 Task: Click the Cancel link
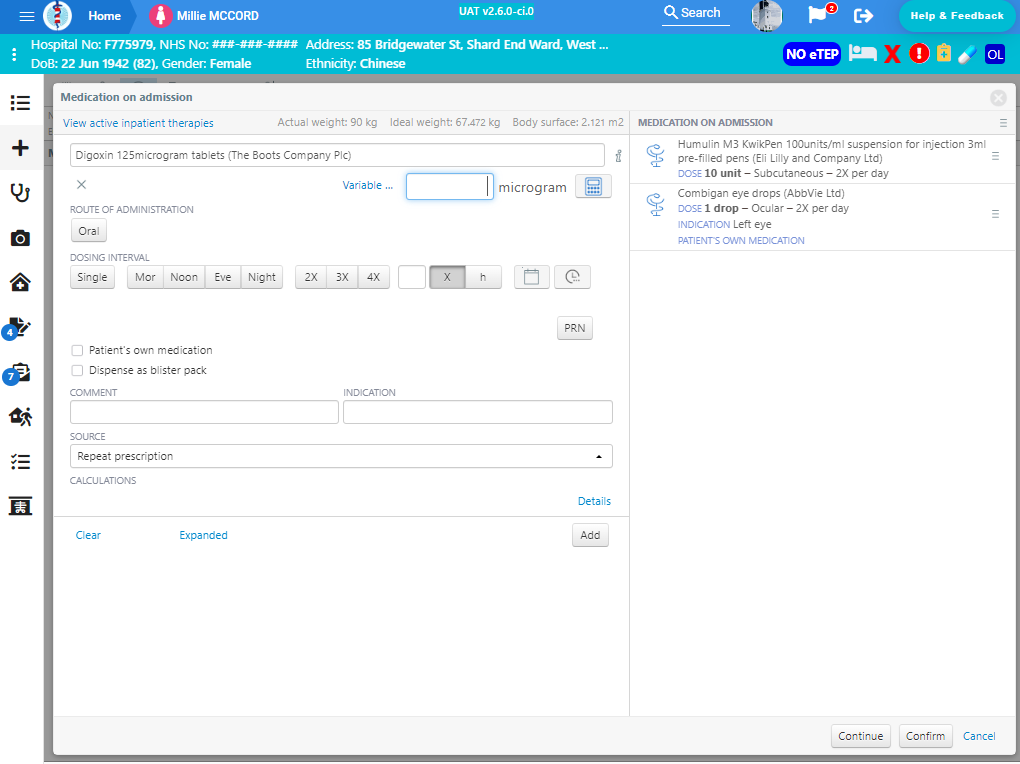point(979,736)
